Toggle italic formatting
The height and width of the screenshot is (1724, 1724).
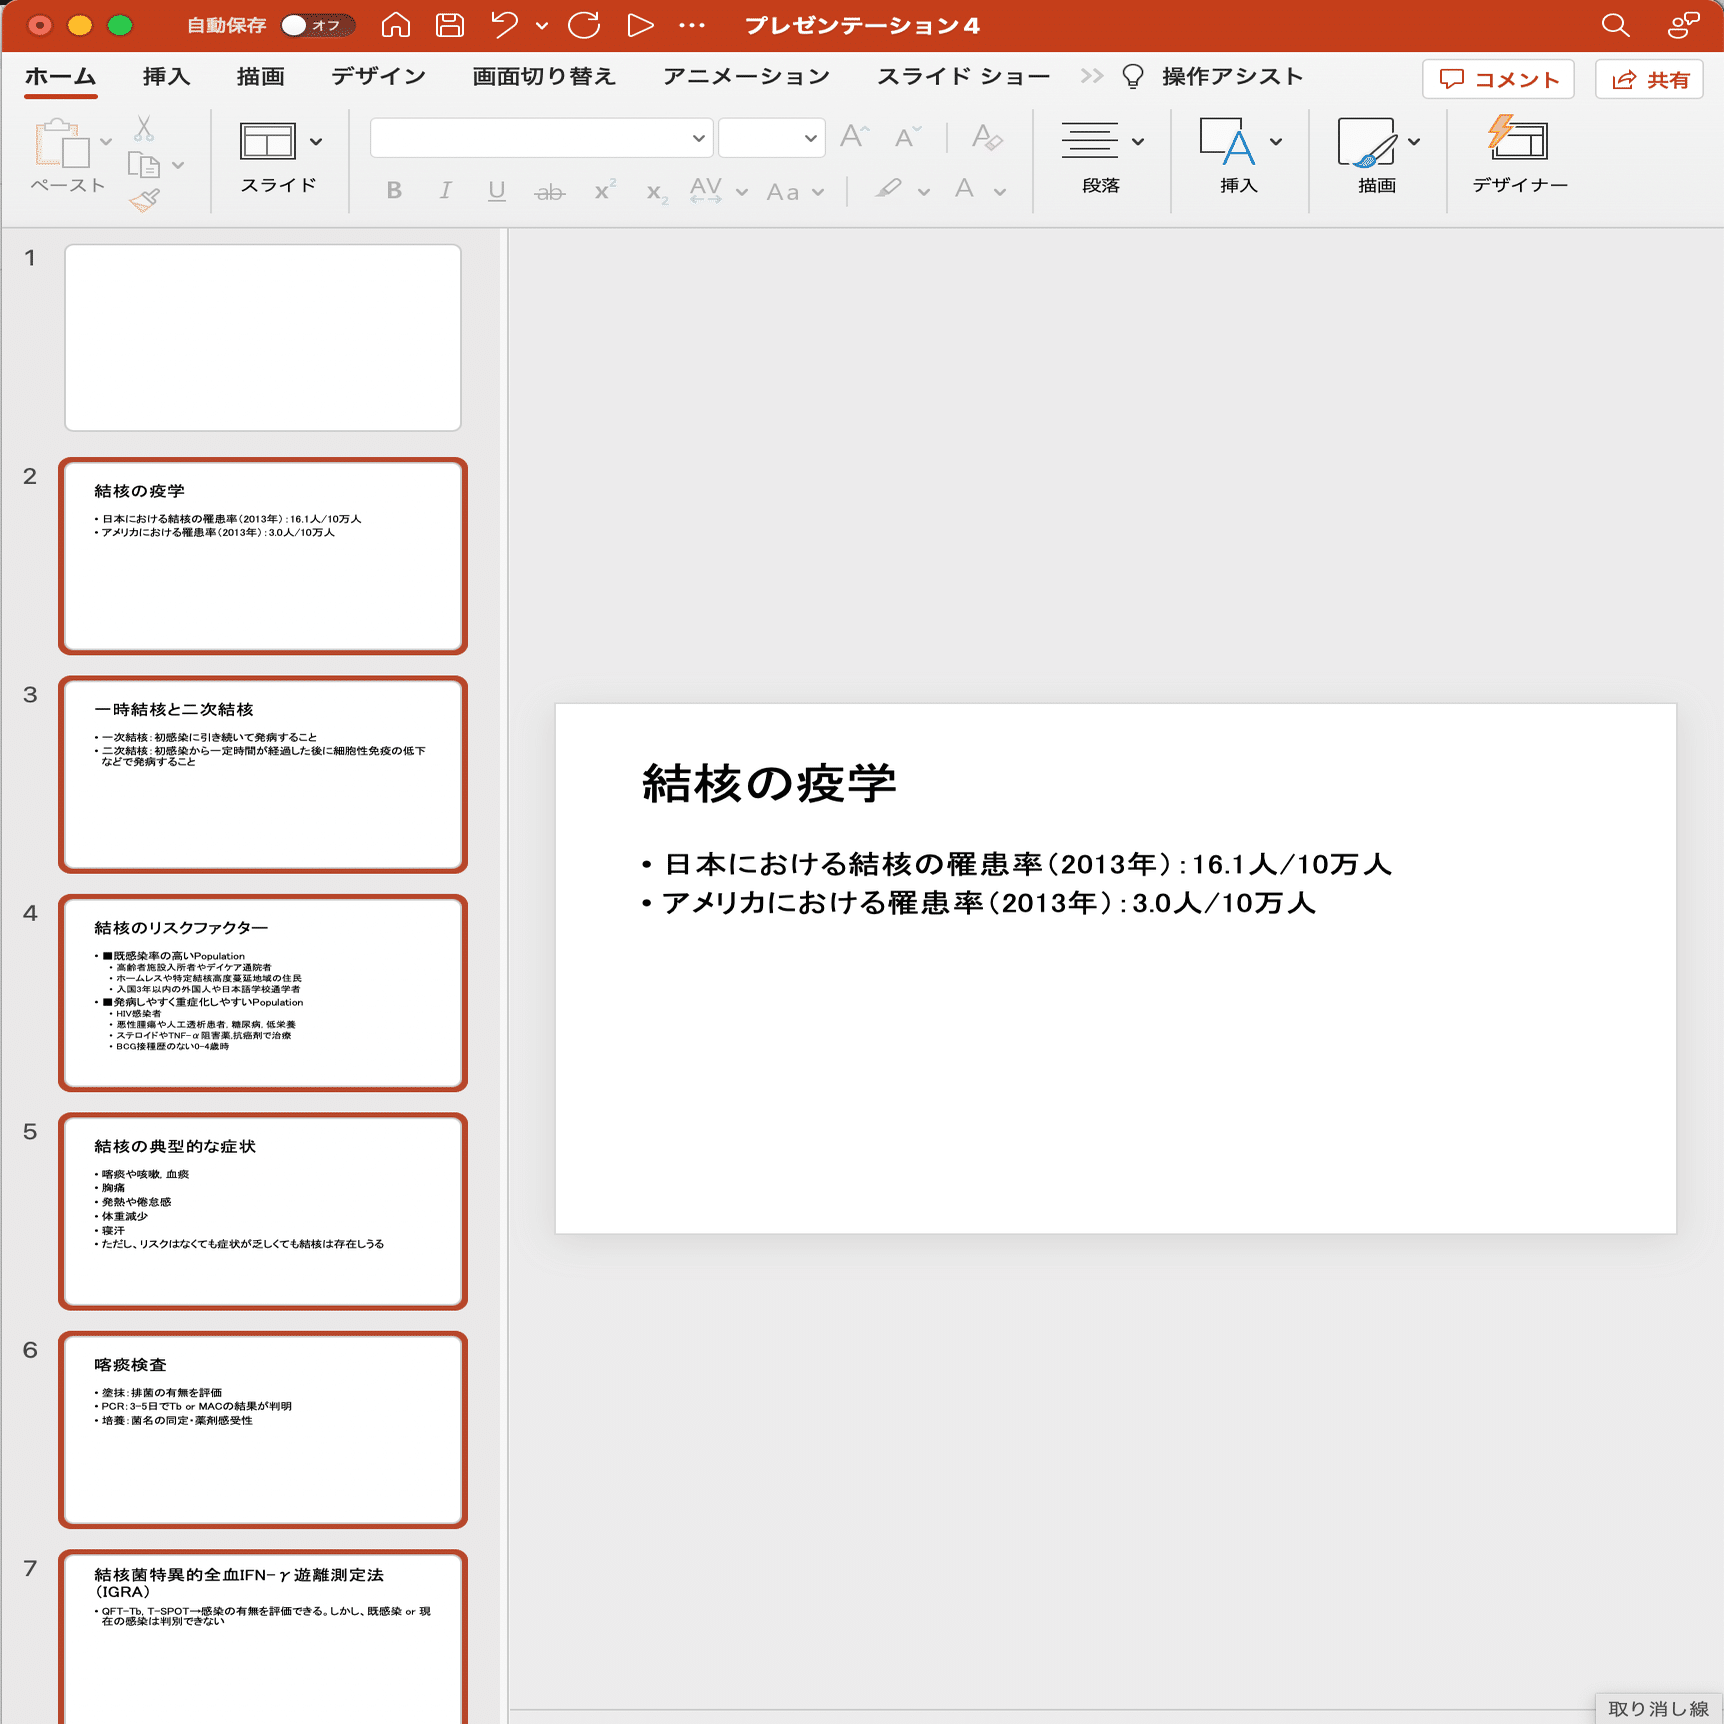[445, 191]
